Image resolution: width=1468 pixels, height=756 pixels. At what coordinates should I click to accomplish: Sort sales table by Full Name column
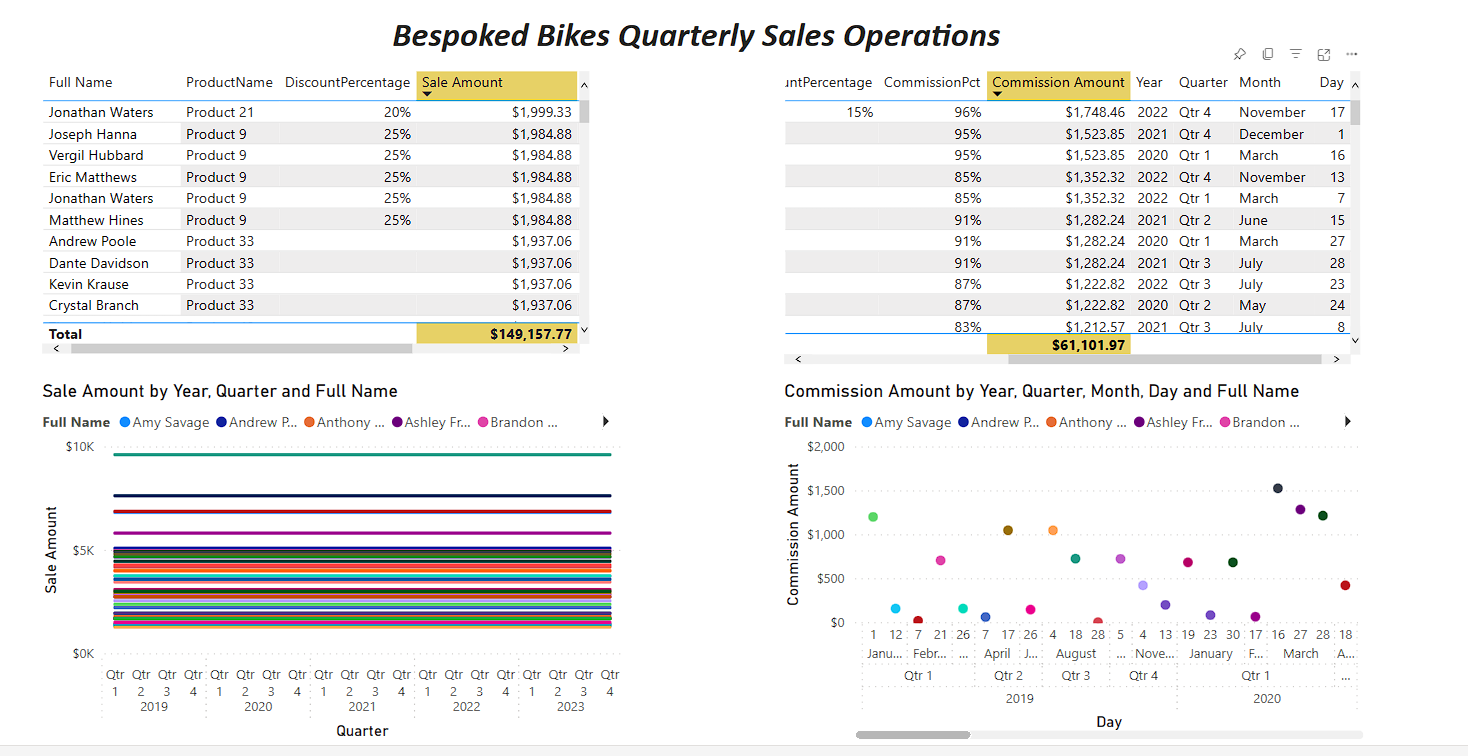pyautogui.click(x=80, y=82)
